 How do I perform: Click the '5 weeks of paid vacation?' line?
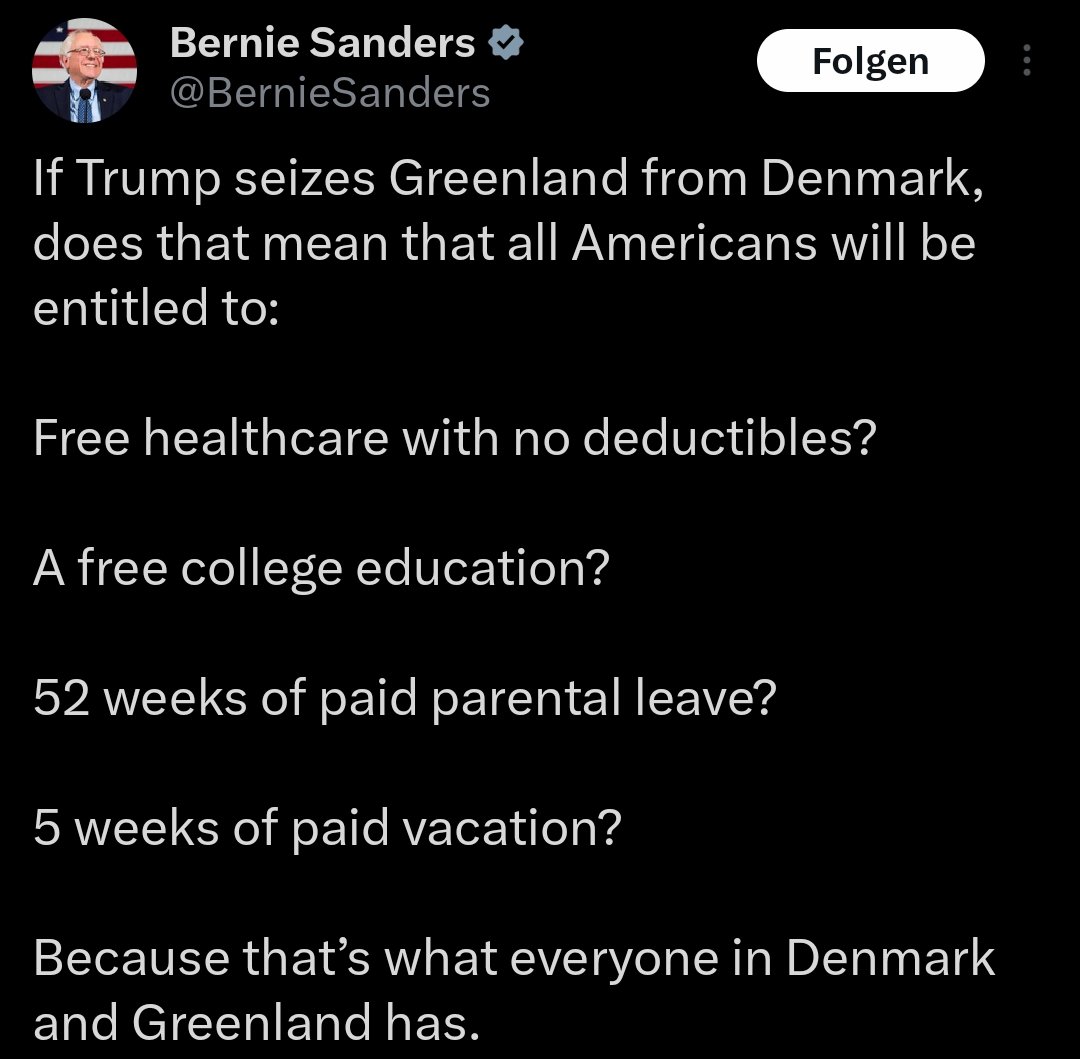[x=327, y=829]
